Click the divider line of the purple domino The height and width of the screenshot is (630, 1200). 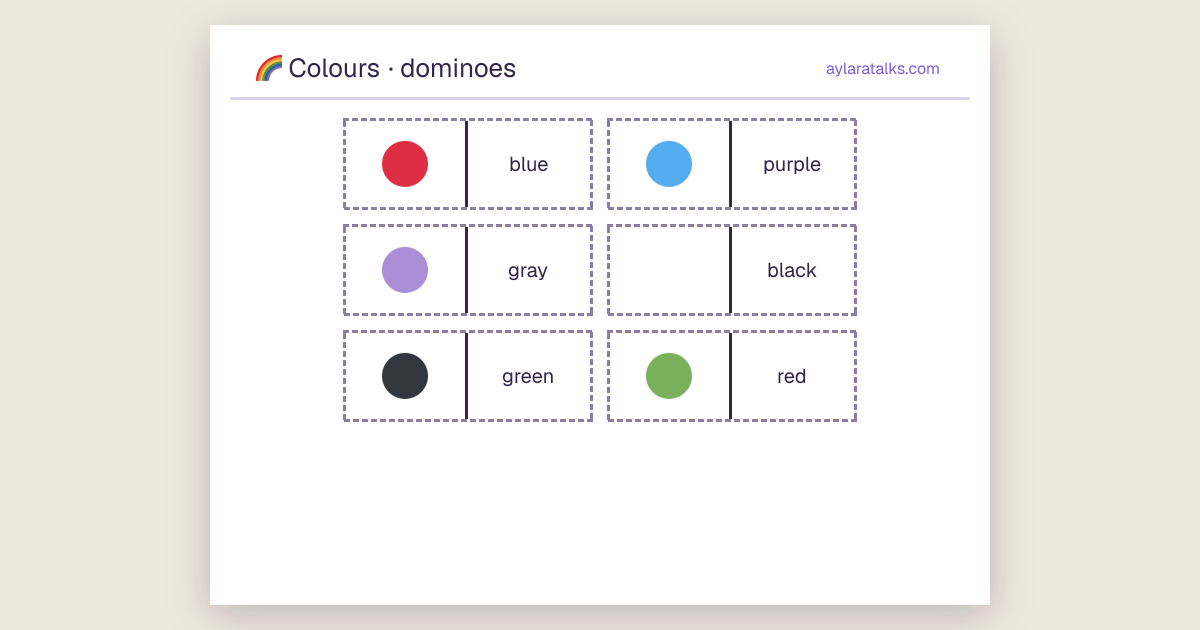tap(730, 164)
